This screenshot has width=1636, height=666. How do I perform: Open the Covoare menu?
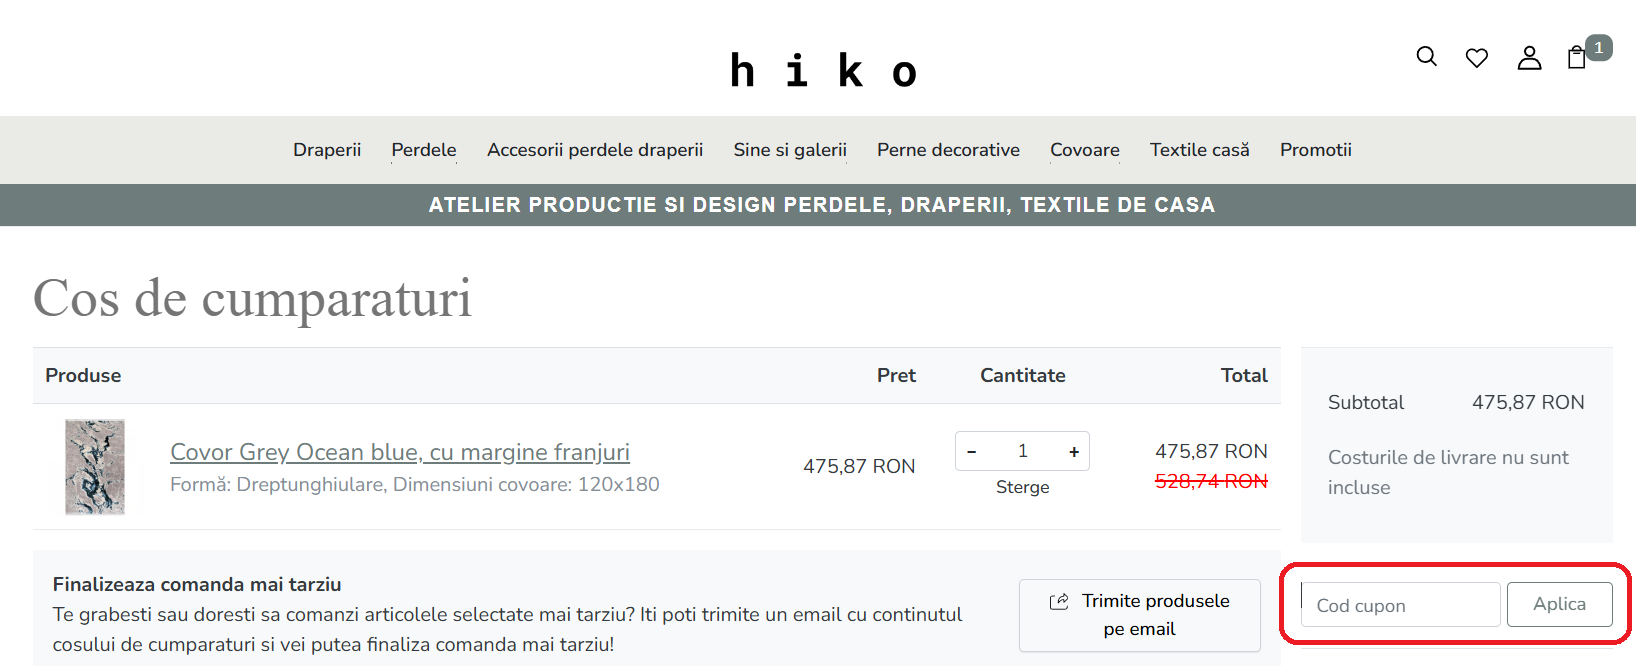point(1085,150)
